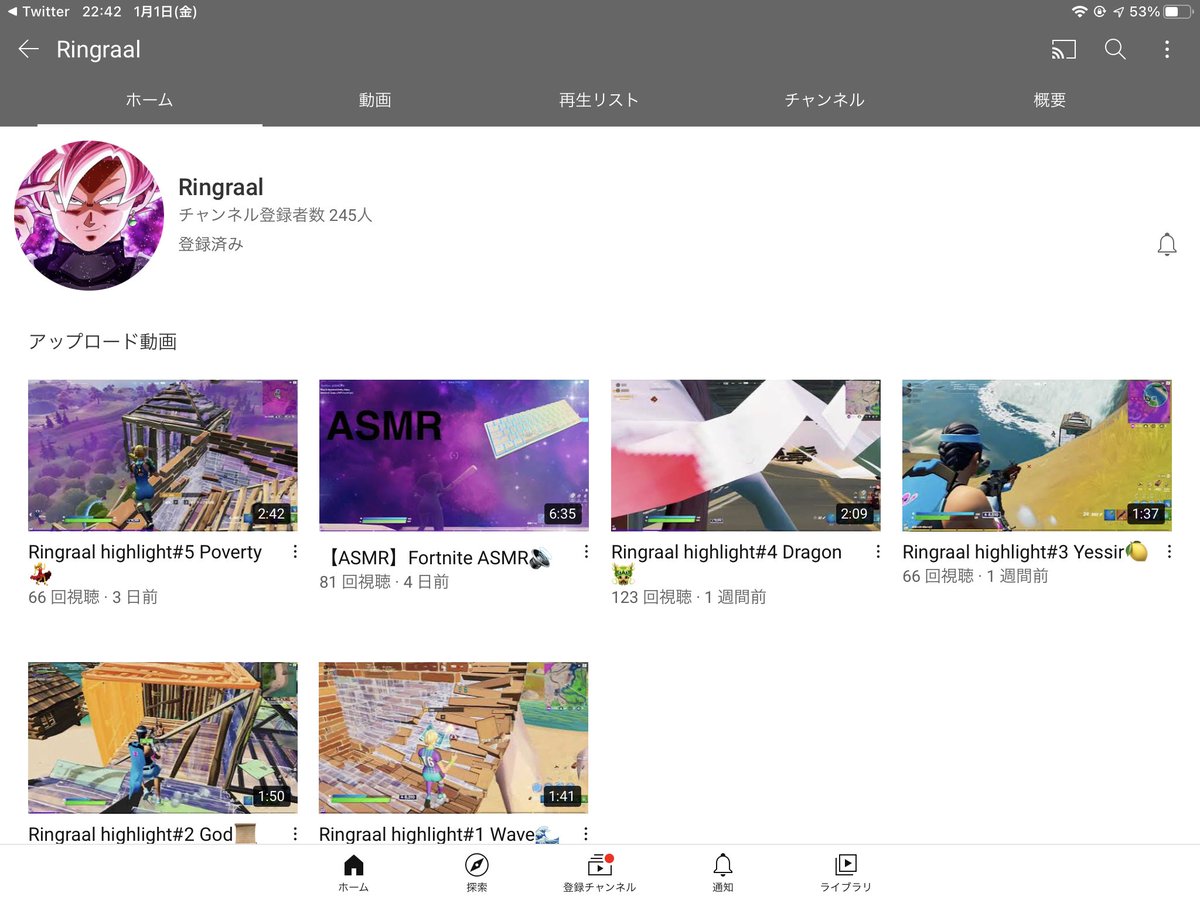Viewport: 1200px width, 900px height.
Task: Open title Ringraal highlight#1 Wave
Action: pos(439,834)
